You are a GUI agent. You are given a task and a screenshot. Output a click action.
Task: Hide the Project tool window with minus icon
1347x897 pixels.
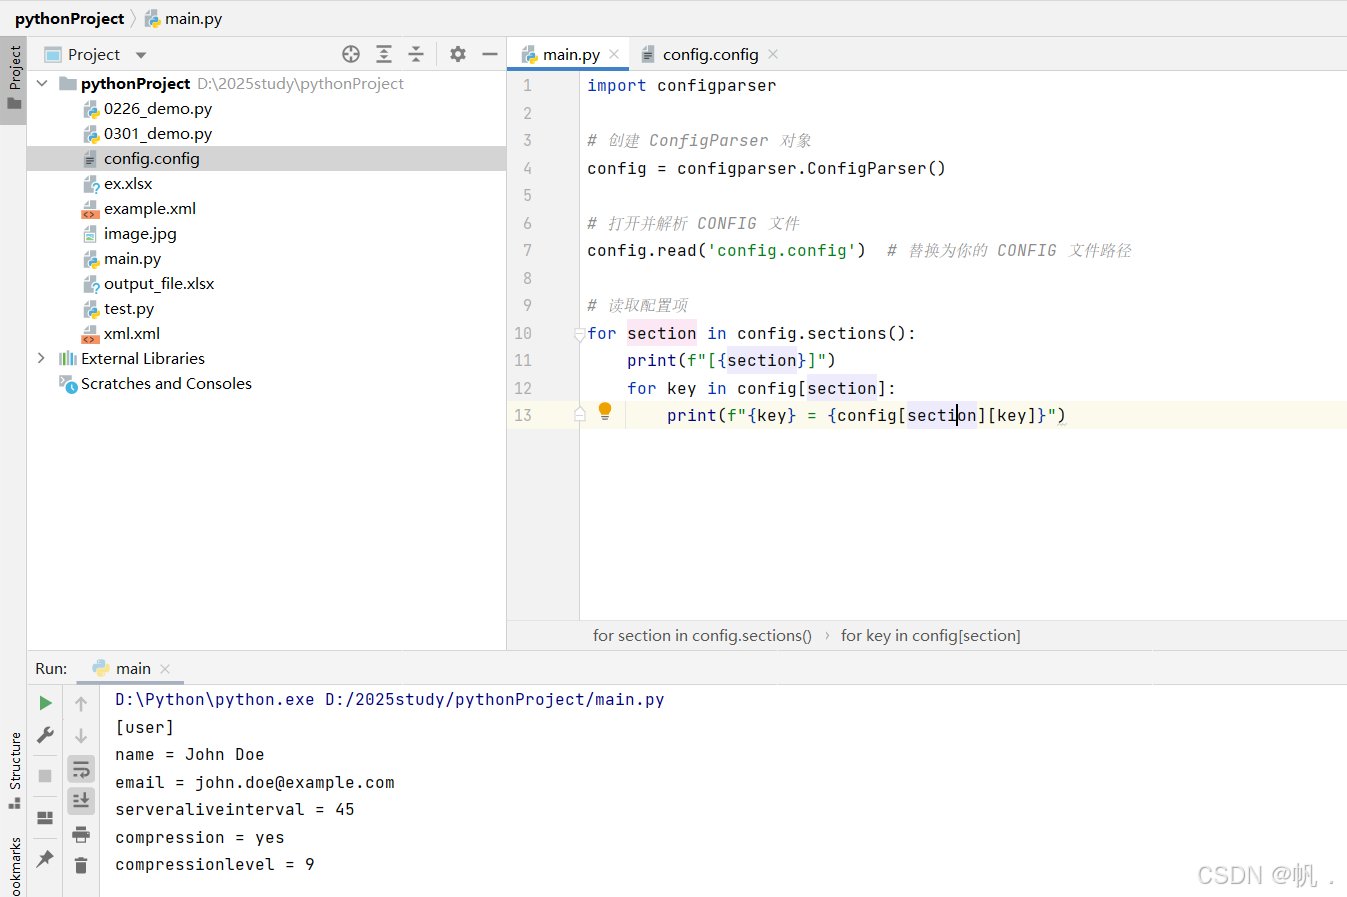coord(490,54)
